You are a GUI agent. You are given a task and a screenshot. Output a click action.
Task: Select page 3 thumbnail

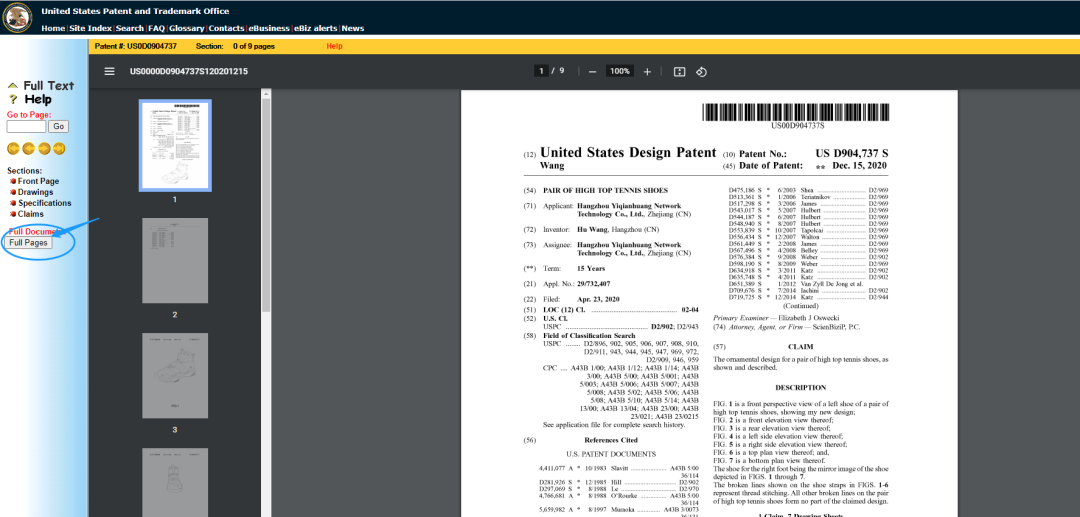coord(175,376)
